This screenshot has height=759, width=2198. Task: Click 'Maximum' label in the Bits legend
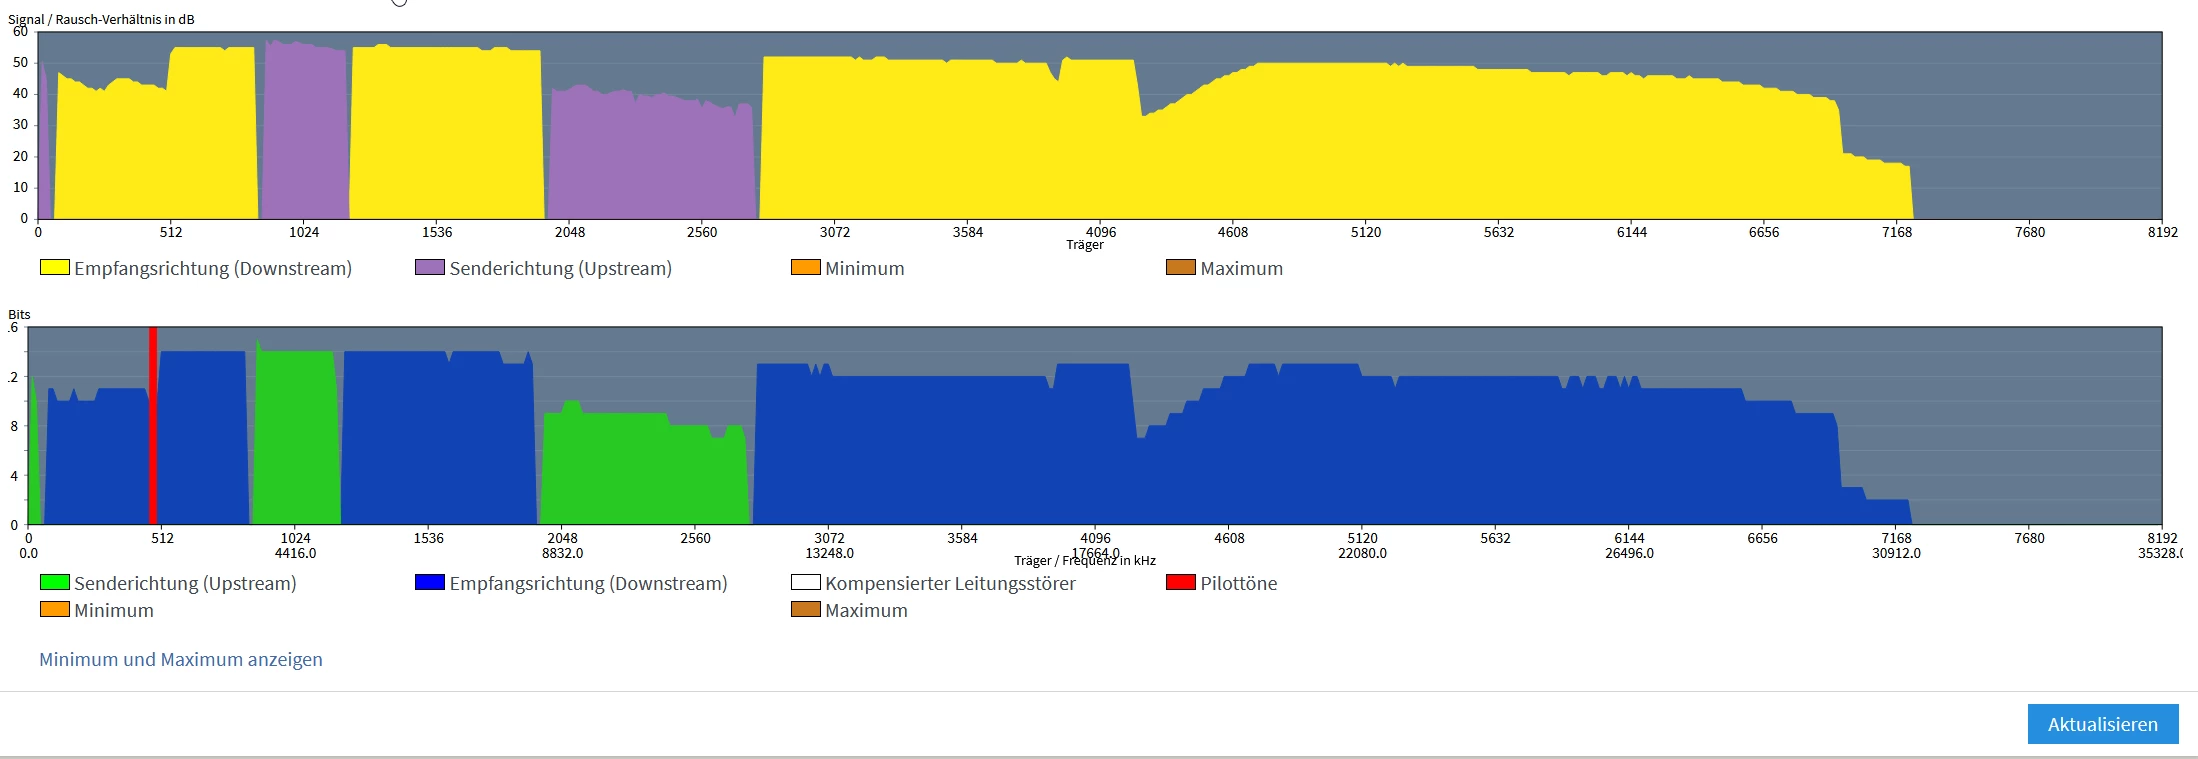[x=867, y=610]
